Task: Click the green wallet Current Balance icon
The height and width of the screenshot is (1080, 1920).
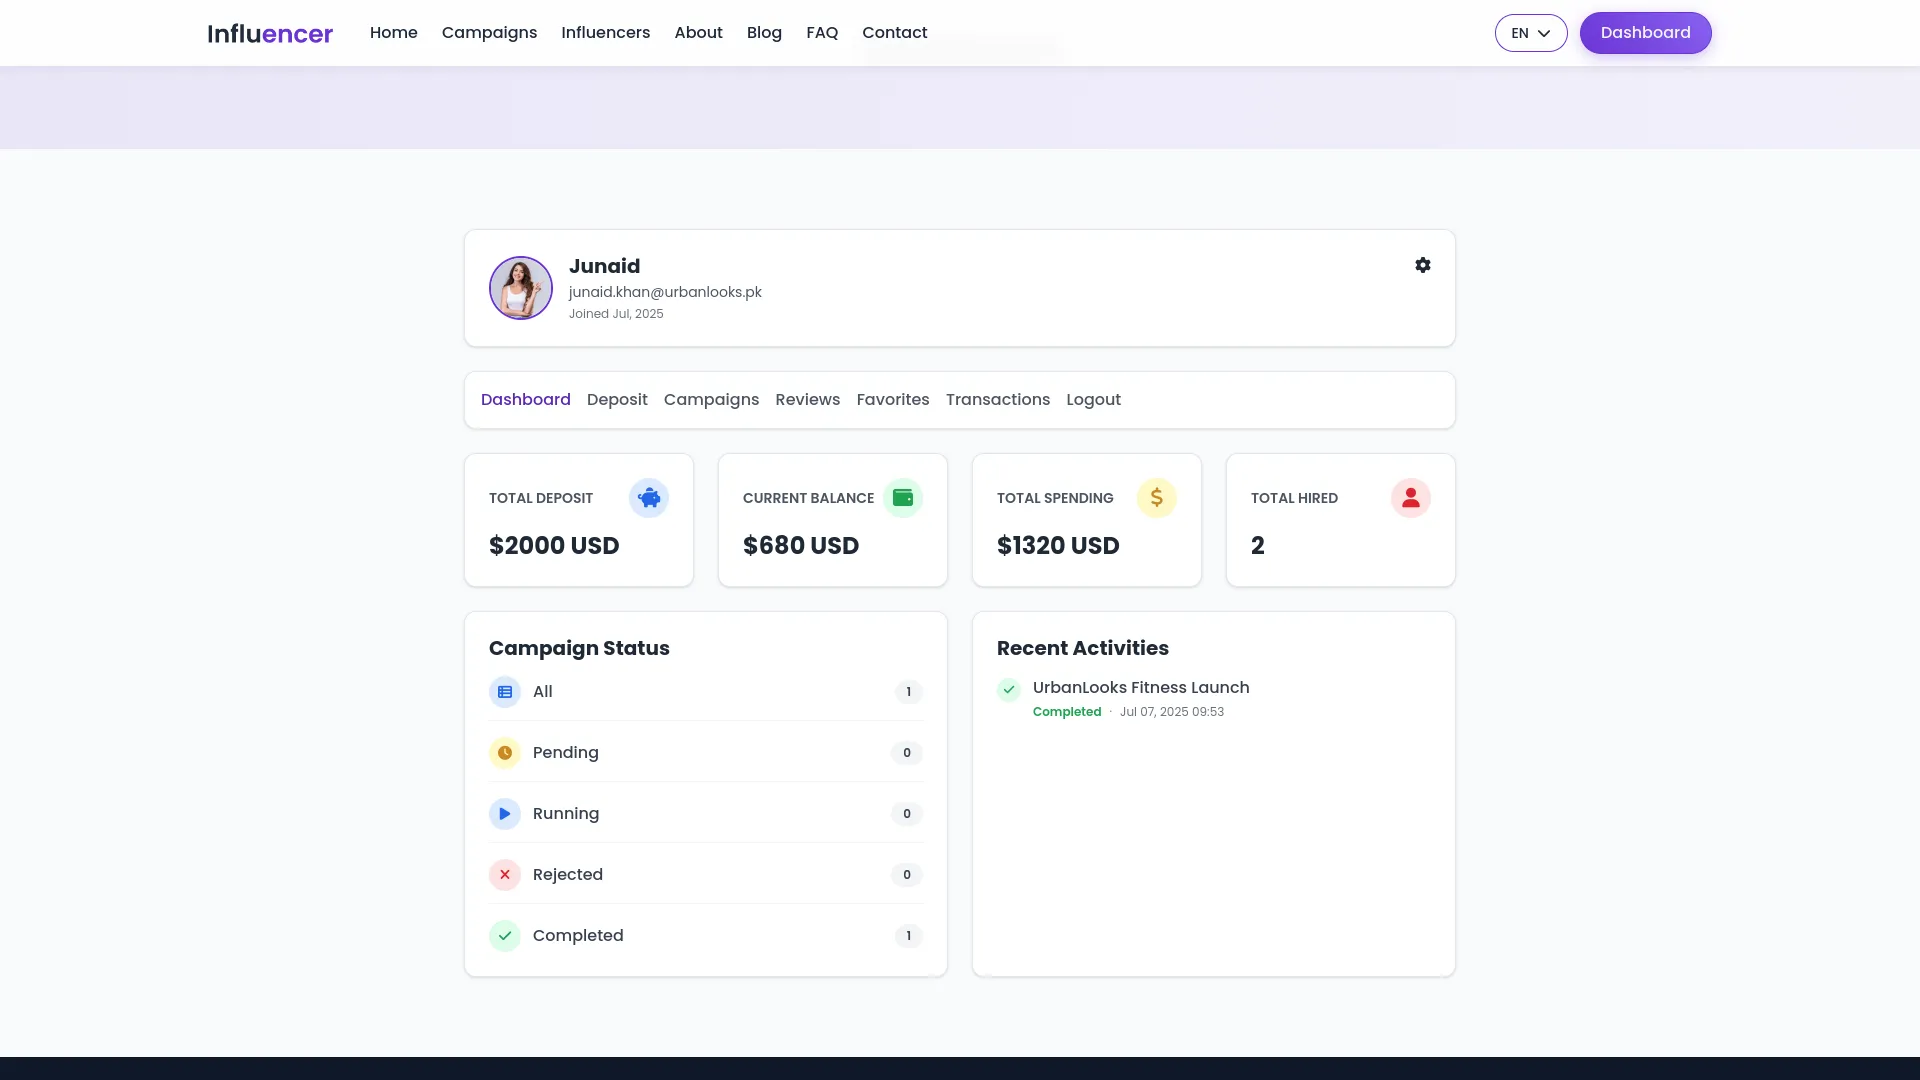Action: (x=902, y=498)
